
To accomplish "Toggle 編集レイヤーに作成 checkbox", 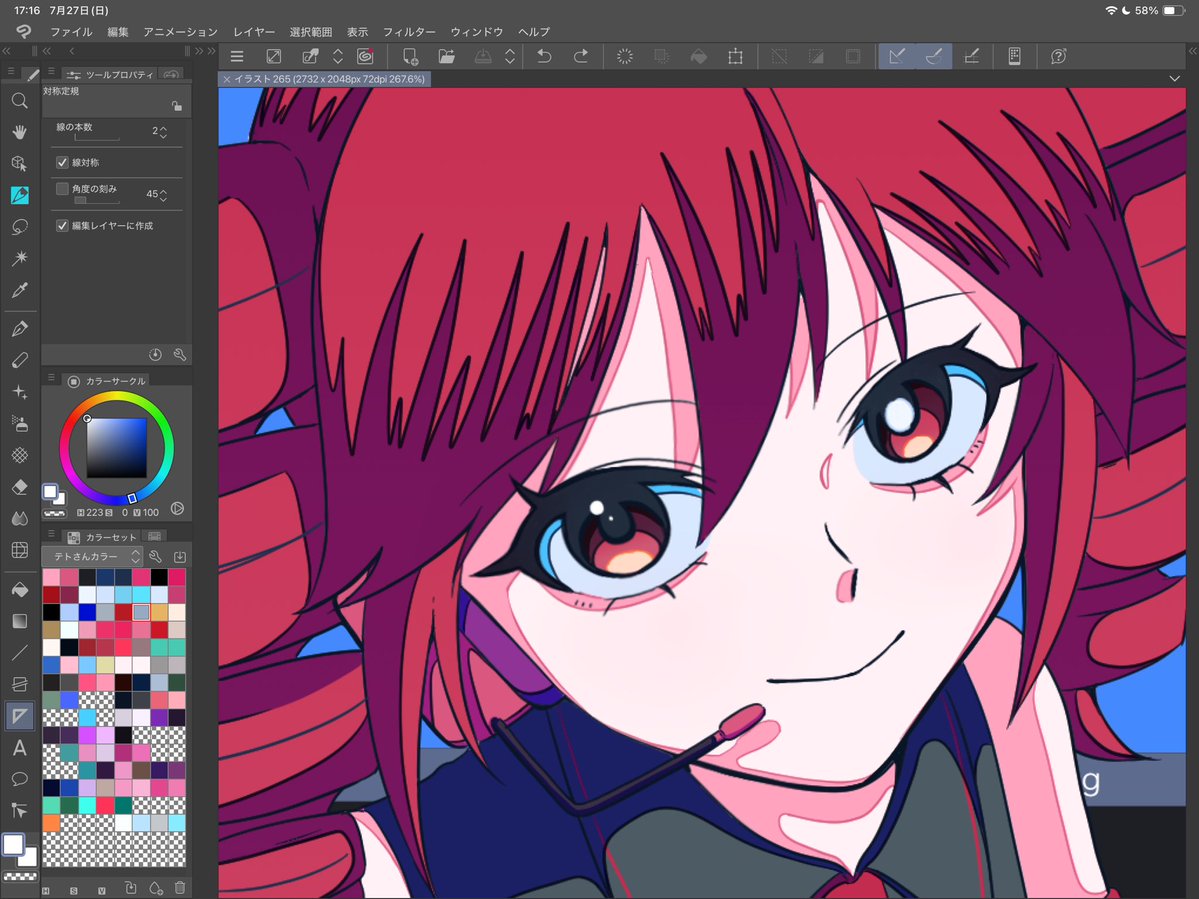I will click(63, 226).
